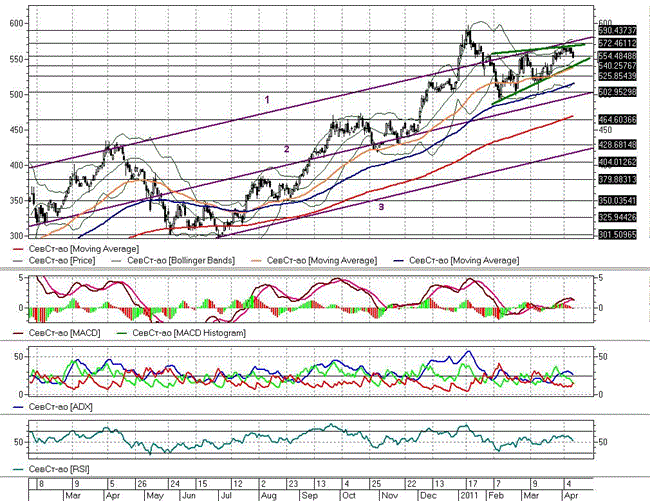Select the 301.50965 price level label
The height and width of the screenshot is (501, 650).
[617, 235]
